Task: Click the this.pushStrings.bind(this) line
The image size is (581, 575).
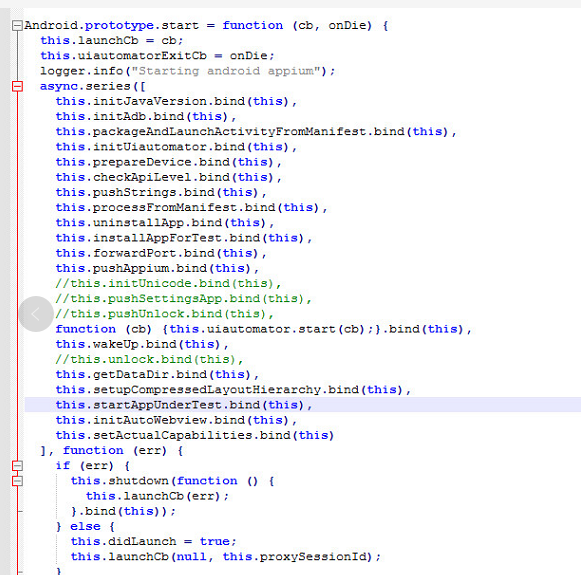Action: point(161,193)
